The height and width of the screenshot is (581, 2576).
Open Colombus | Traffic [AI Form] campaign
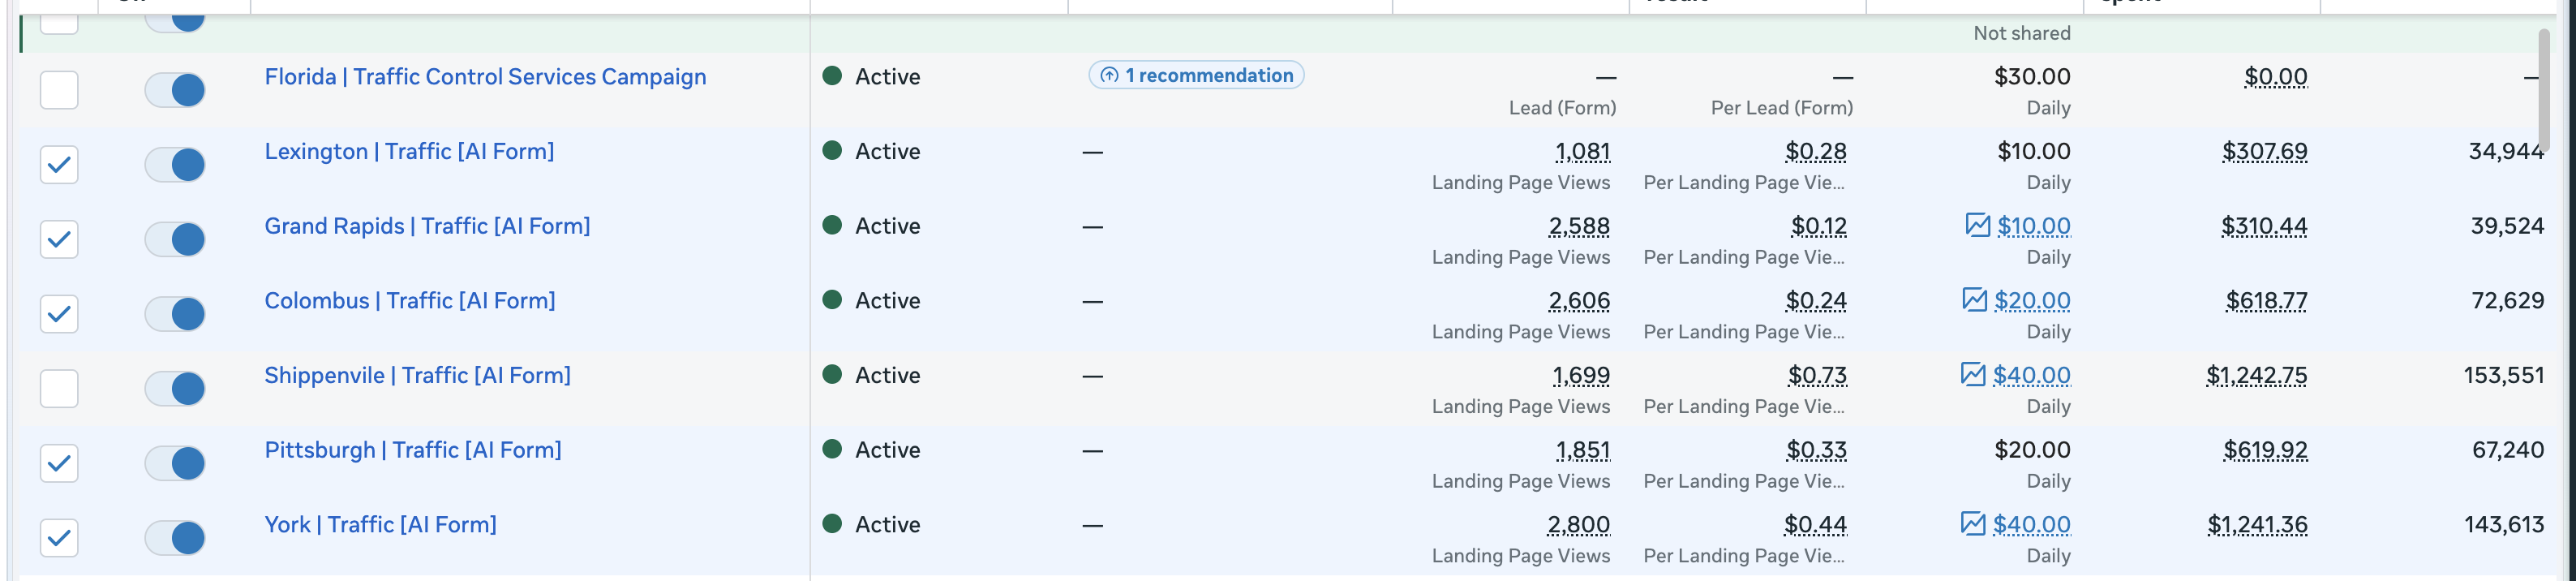(x=410, y=301)
